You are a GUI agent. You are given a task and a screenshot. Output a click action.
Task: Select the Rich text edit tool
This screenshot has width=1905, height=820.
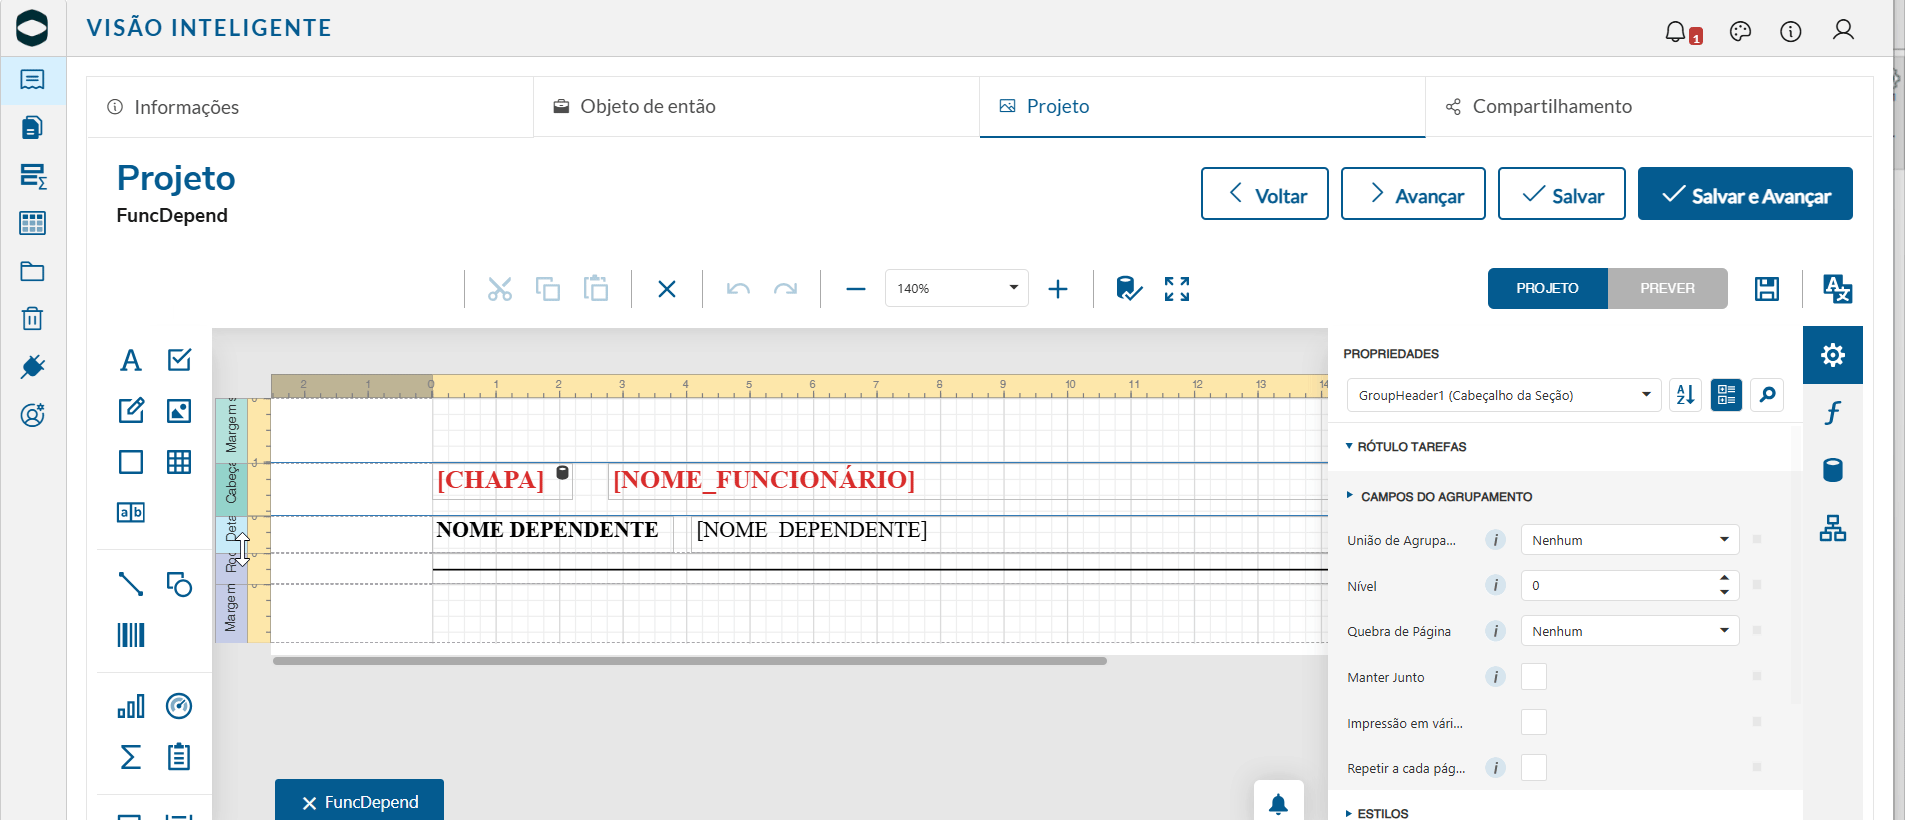(x=131, y=410)
